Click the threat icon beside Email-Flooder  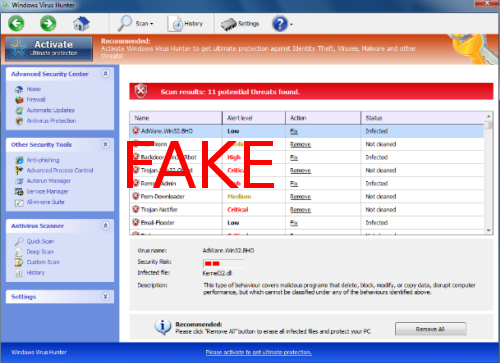click(x=136, y=222)
